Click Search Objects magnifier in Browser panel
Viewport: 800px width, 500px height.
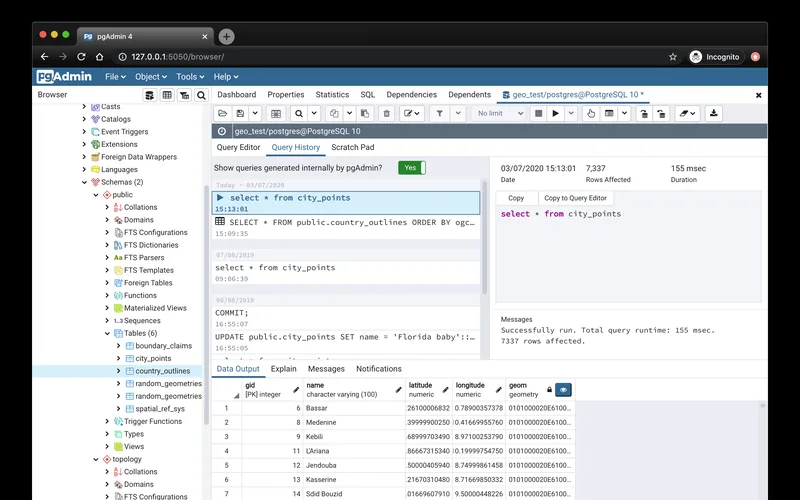point(202,95)
